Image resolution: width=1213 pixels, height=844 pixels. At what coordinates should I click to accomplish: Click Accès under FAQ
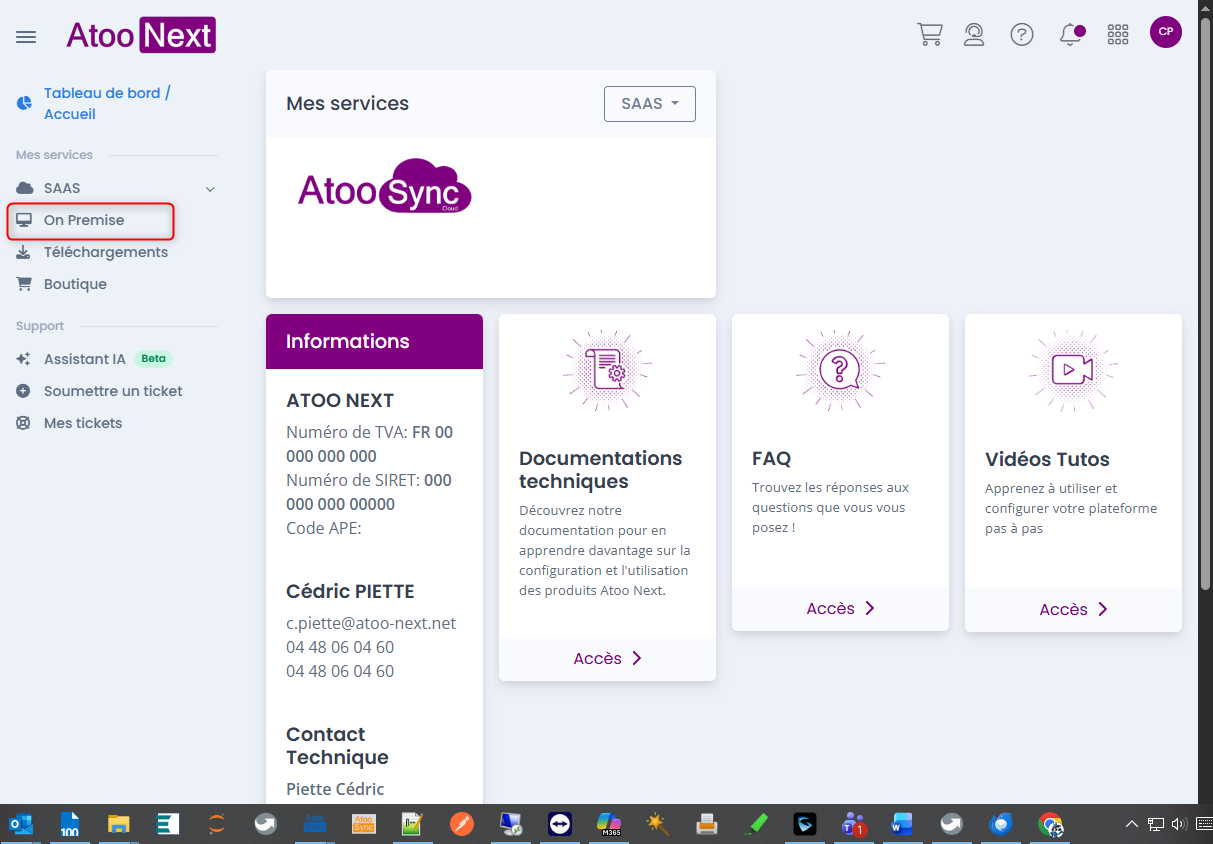[x=840, y=608]
